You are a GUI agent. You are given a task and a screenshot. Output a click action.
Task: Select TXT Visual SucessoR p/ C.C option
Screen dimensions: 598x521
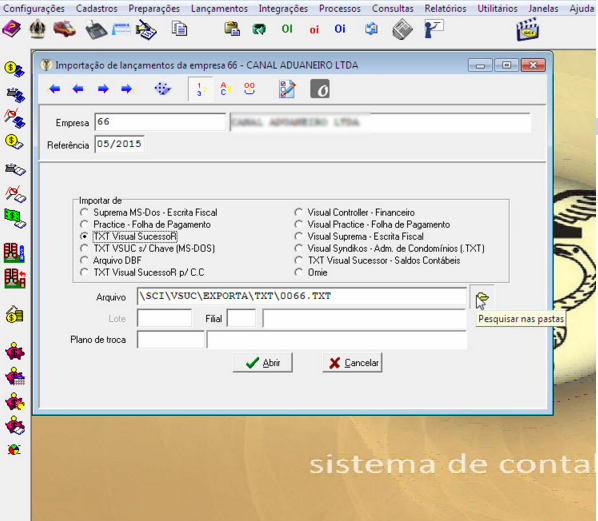coord(142,272)
